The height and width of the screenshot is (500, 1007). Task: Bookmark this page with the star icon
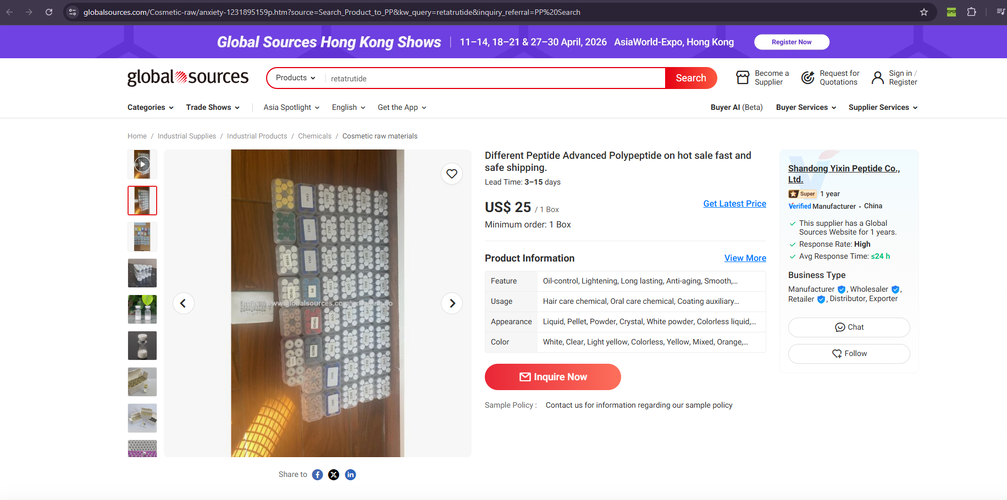(924, 12)
